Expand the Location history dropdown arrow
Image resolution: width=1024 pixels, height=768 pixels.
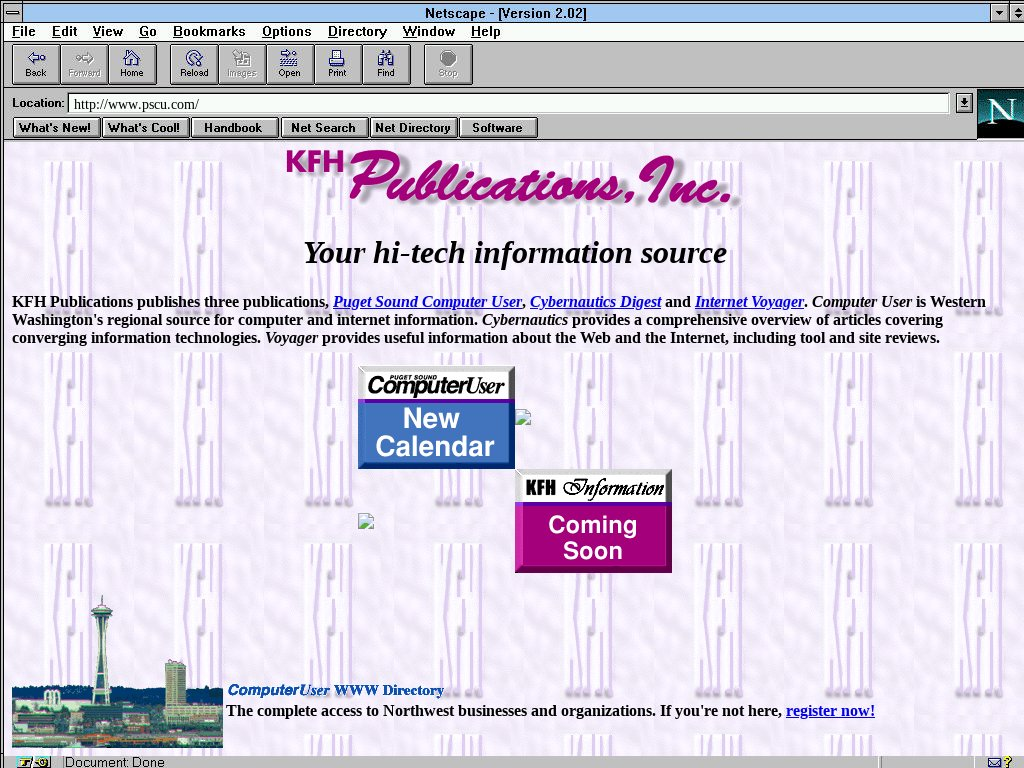pyautogui.click(x=964, y=103)
